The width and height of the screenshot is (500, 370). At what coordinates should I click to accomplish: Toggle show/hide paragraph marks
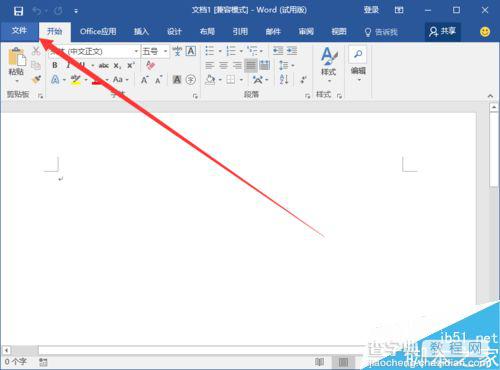(x=304, y=79)
